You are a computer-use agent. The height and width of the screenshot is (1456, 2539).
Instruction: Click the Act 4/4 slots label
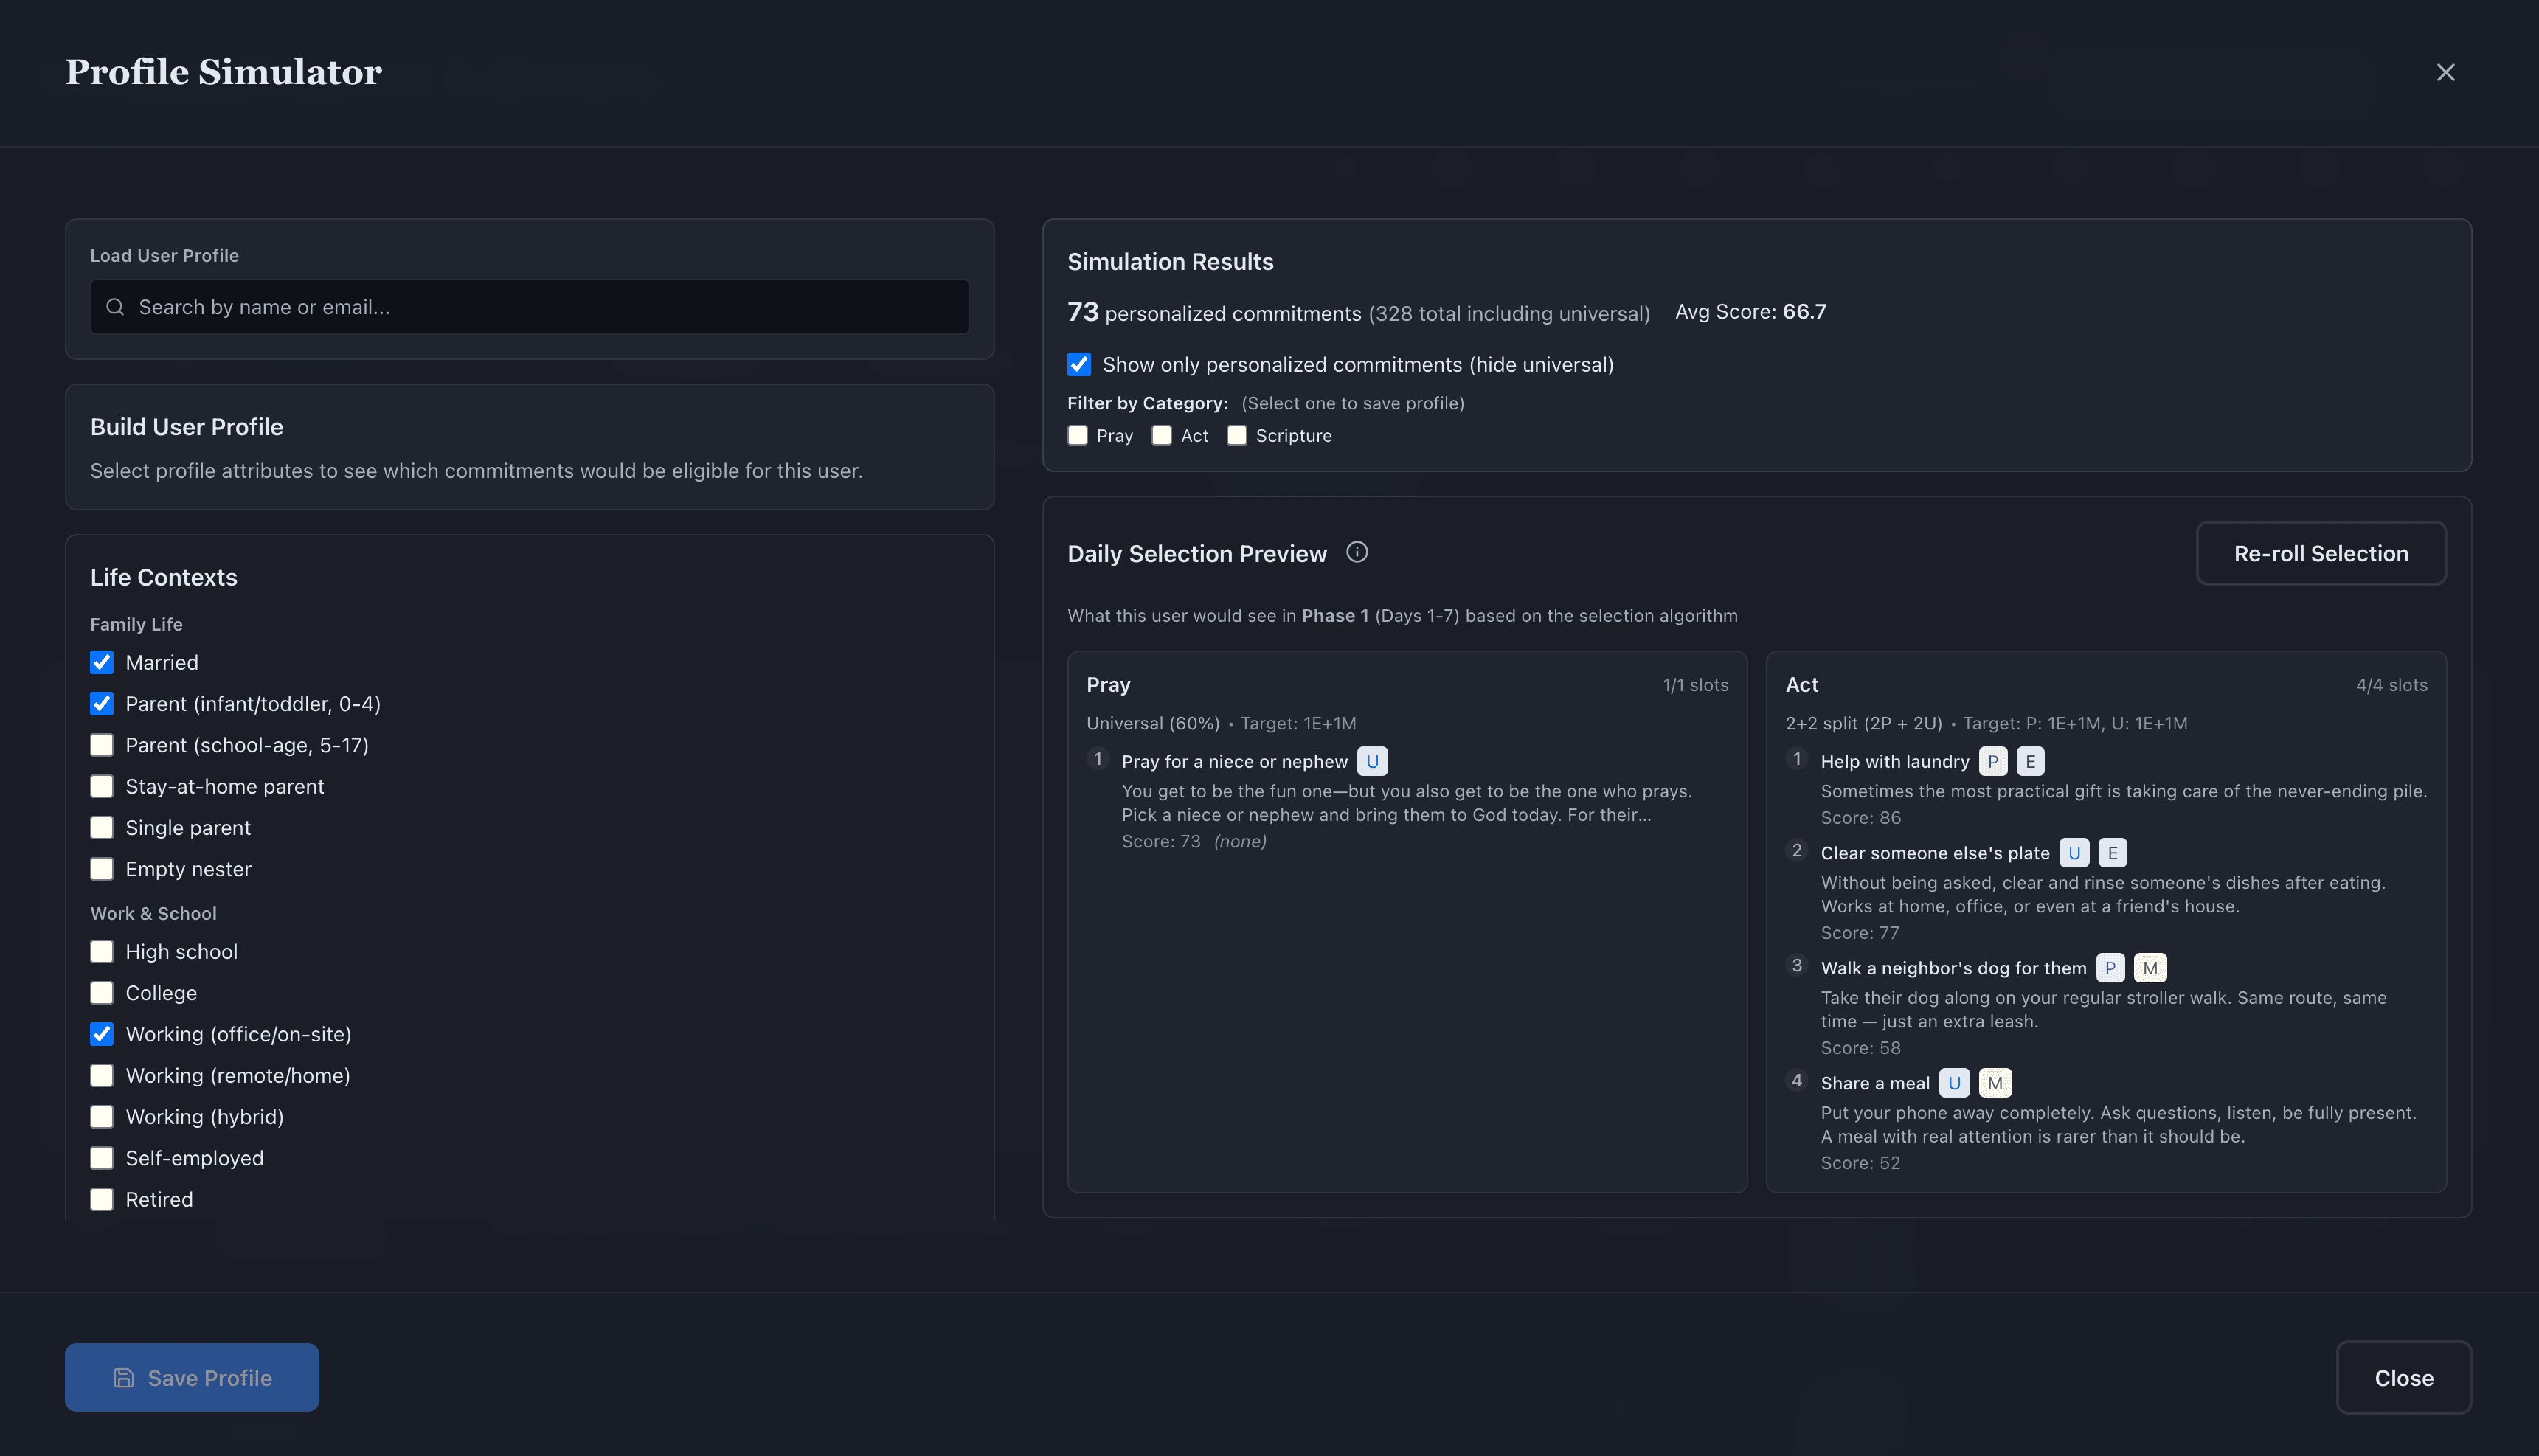2391,685
